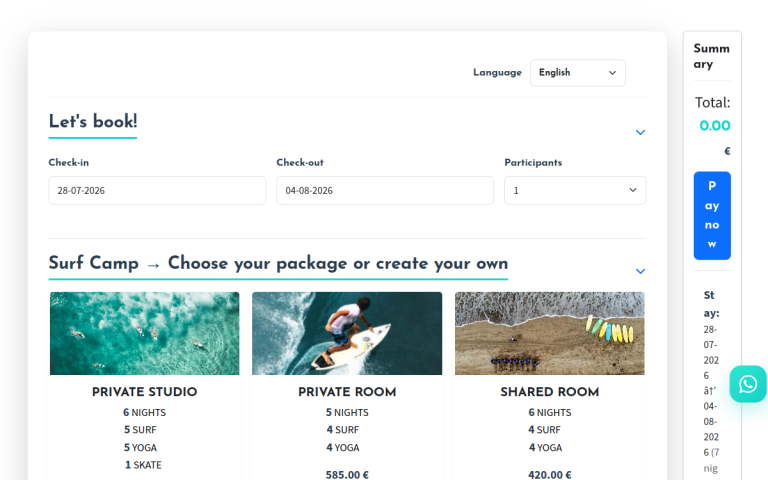The image size is (768, 480).
Task: Click 6 NIGHTS in the Shared Room card
Action: 550,412
